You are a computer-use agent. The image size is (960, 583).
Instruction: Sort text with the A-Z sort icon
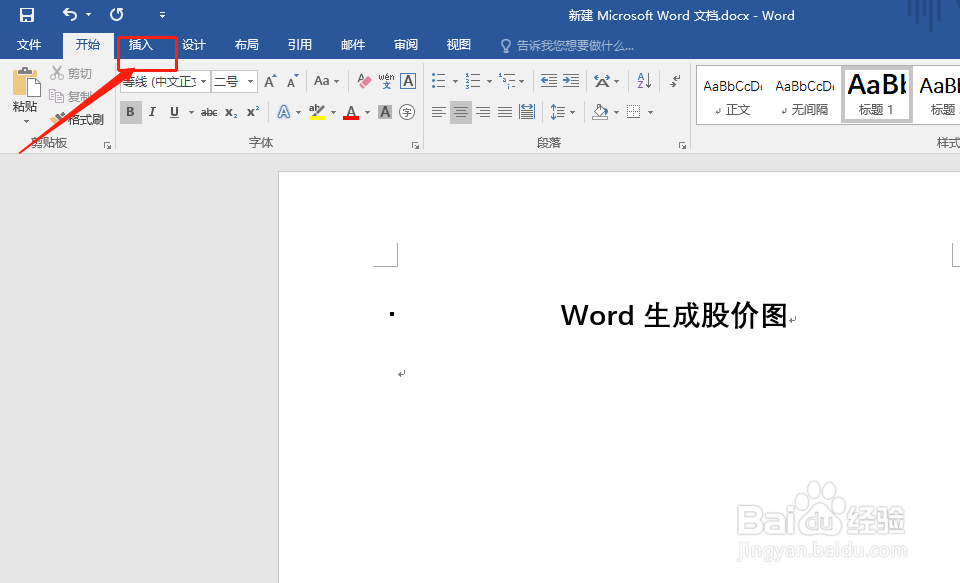643,82
